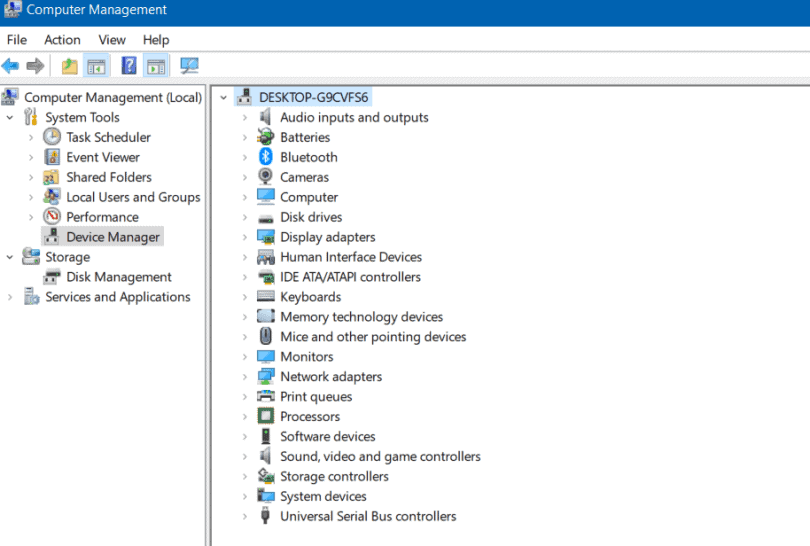Screen dimensions: 810x546
Task: Toggle Show/Hide Console Tree toolbar icon
Action: pyautogui.click(x=97, y=66)
